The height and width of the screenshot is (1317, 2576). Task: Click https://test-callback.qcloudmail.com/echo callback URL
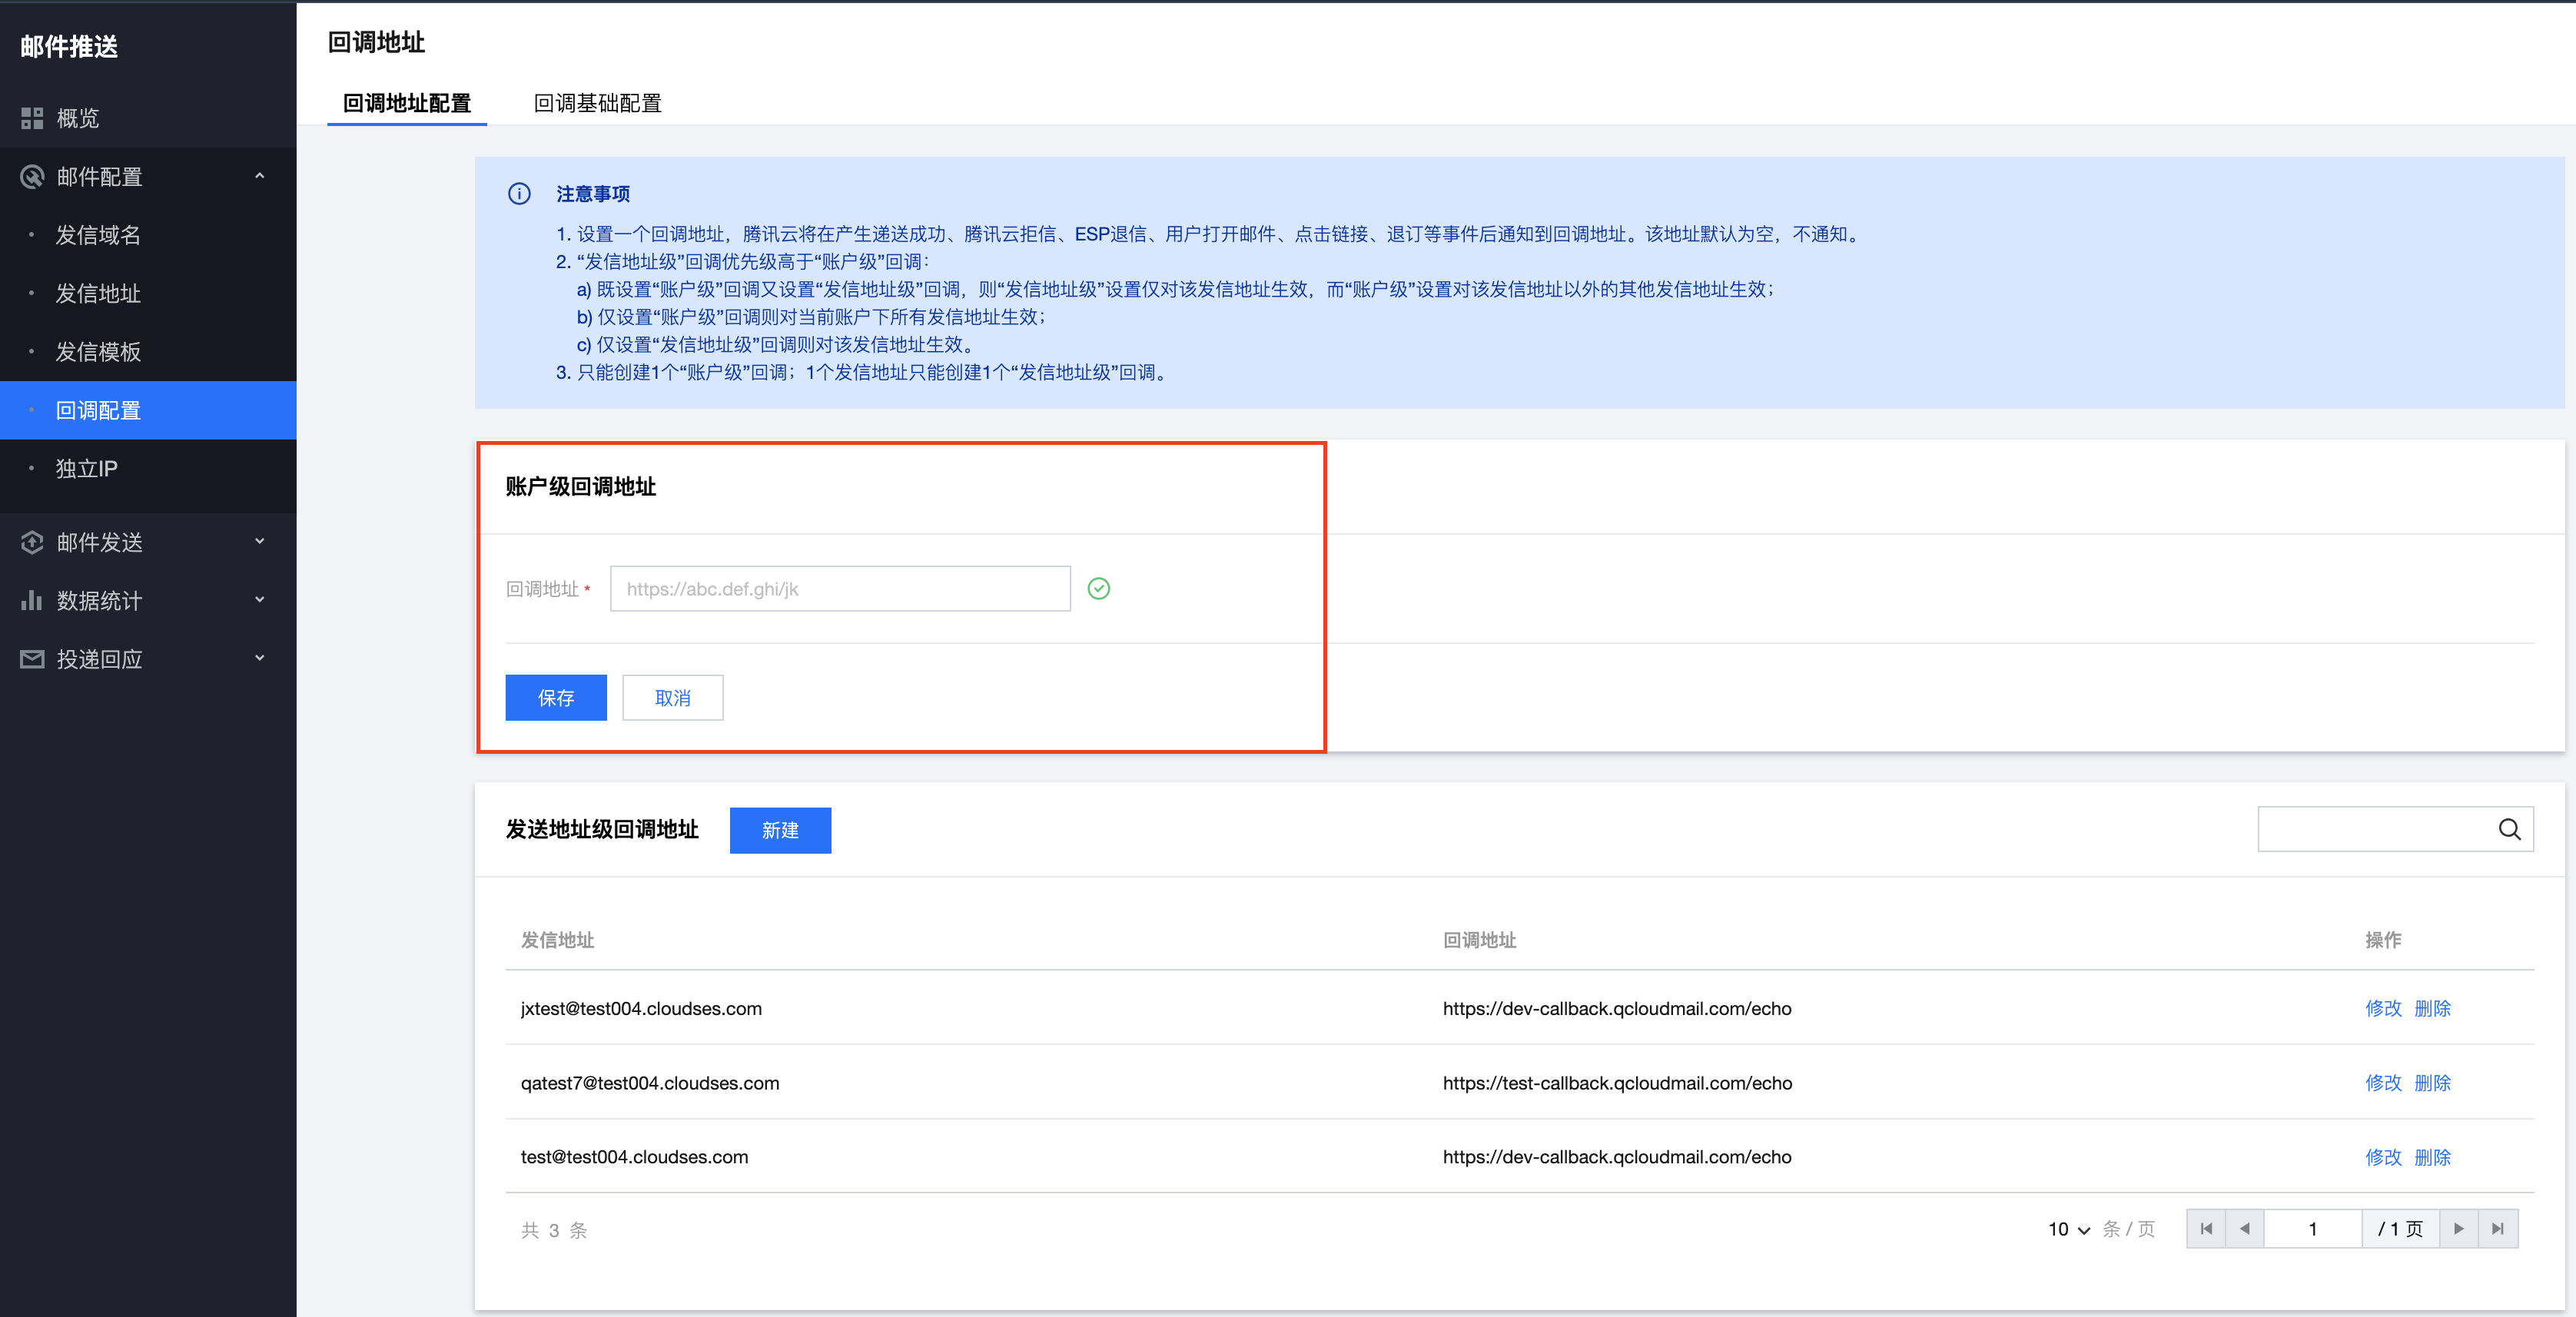pyautogui.click(x=1617, y=1083)
